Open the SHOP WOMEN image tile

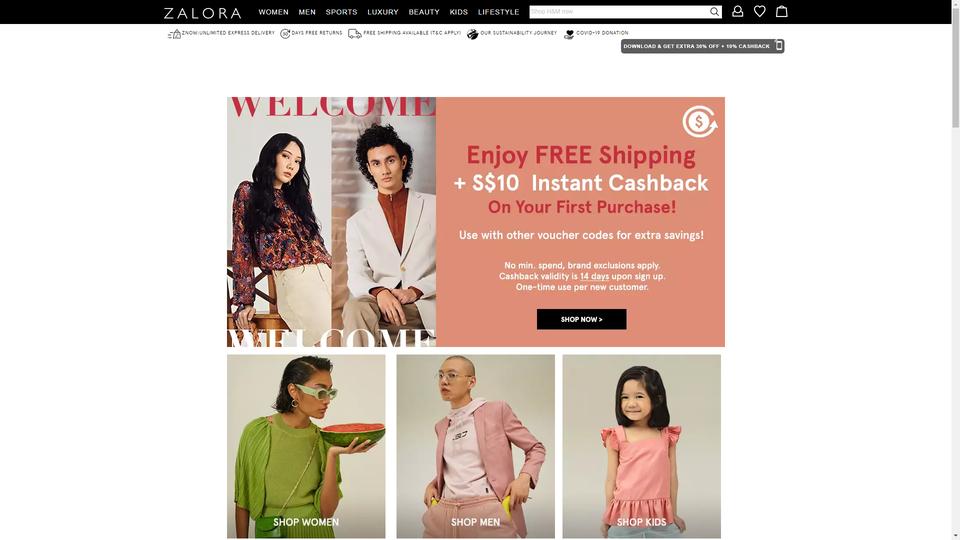[x=306, y=446]
